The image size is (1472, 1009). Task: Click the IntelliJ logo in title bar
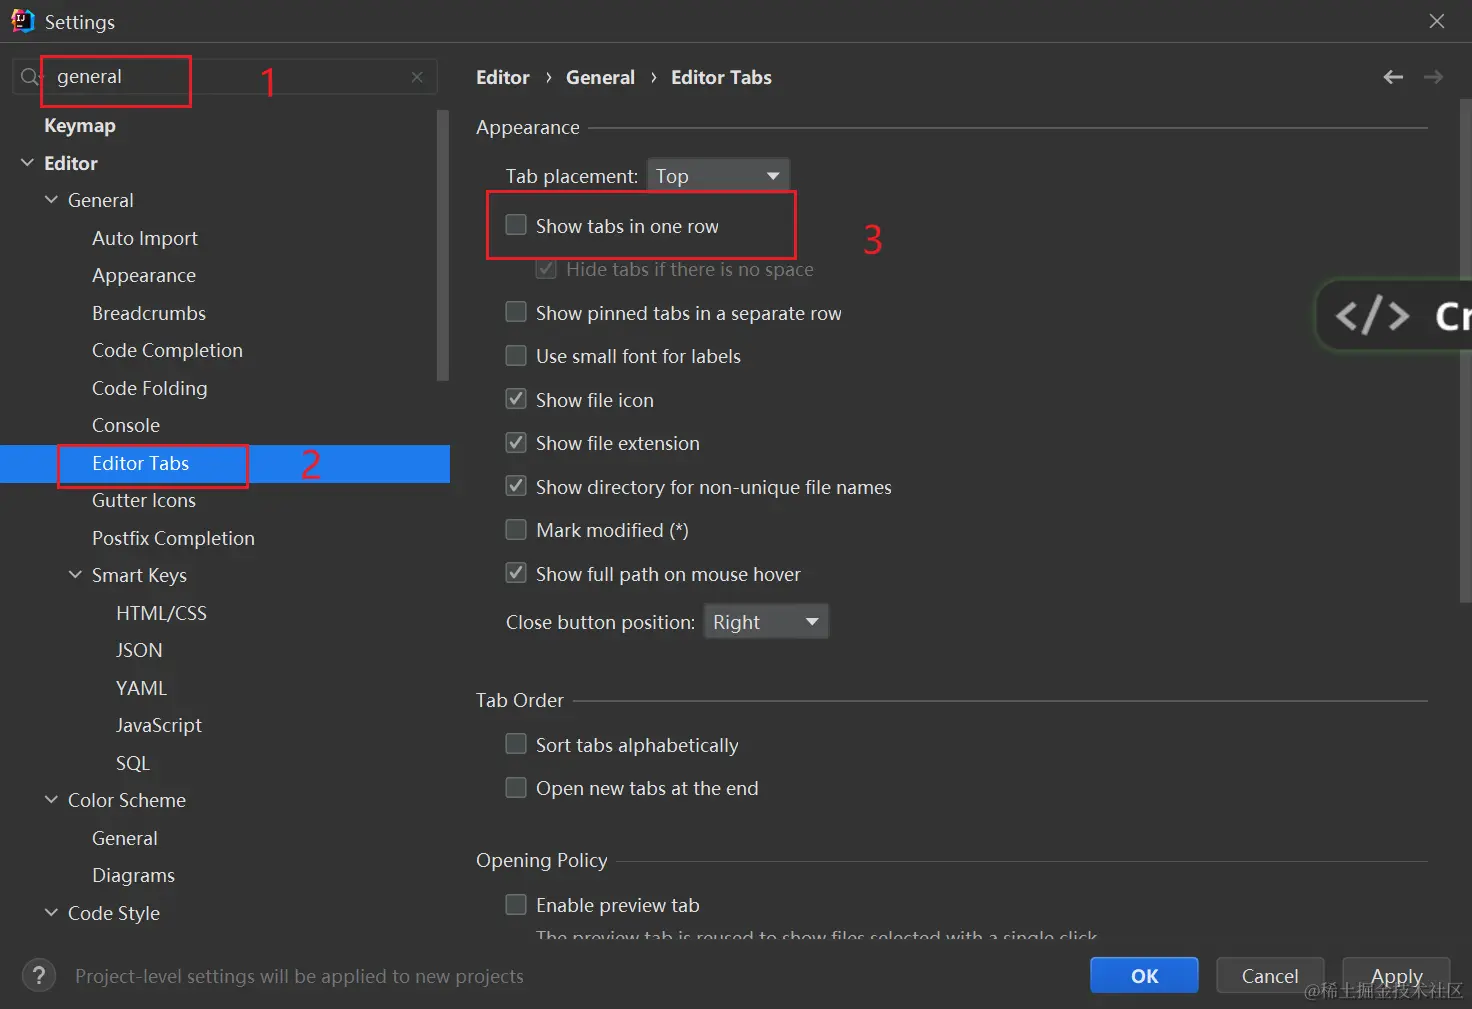(22, 21)
